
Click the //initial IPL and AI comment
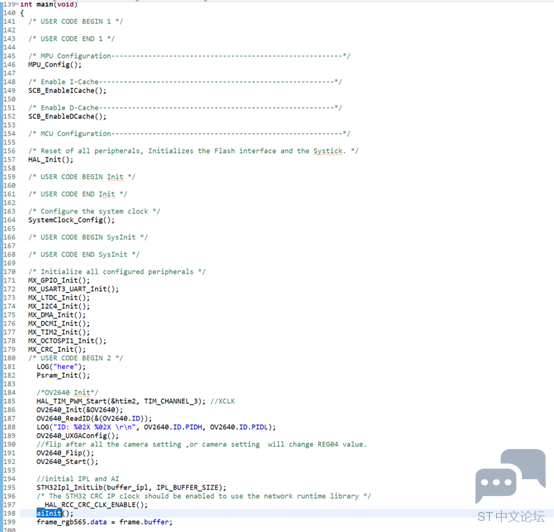78,479
